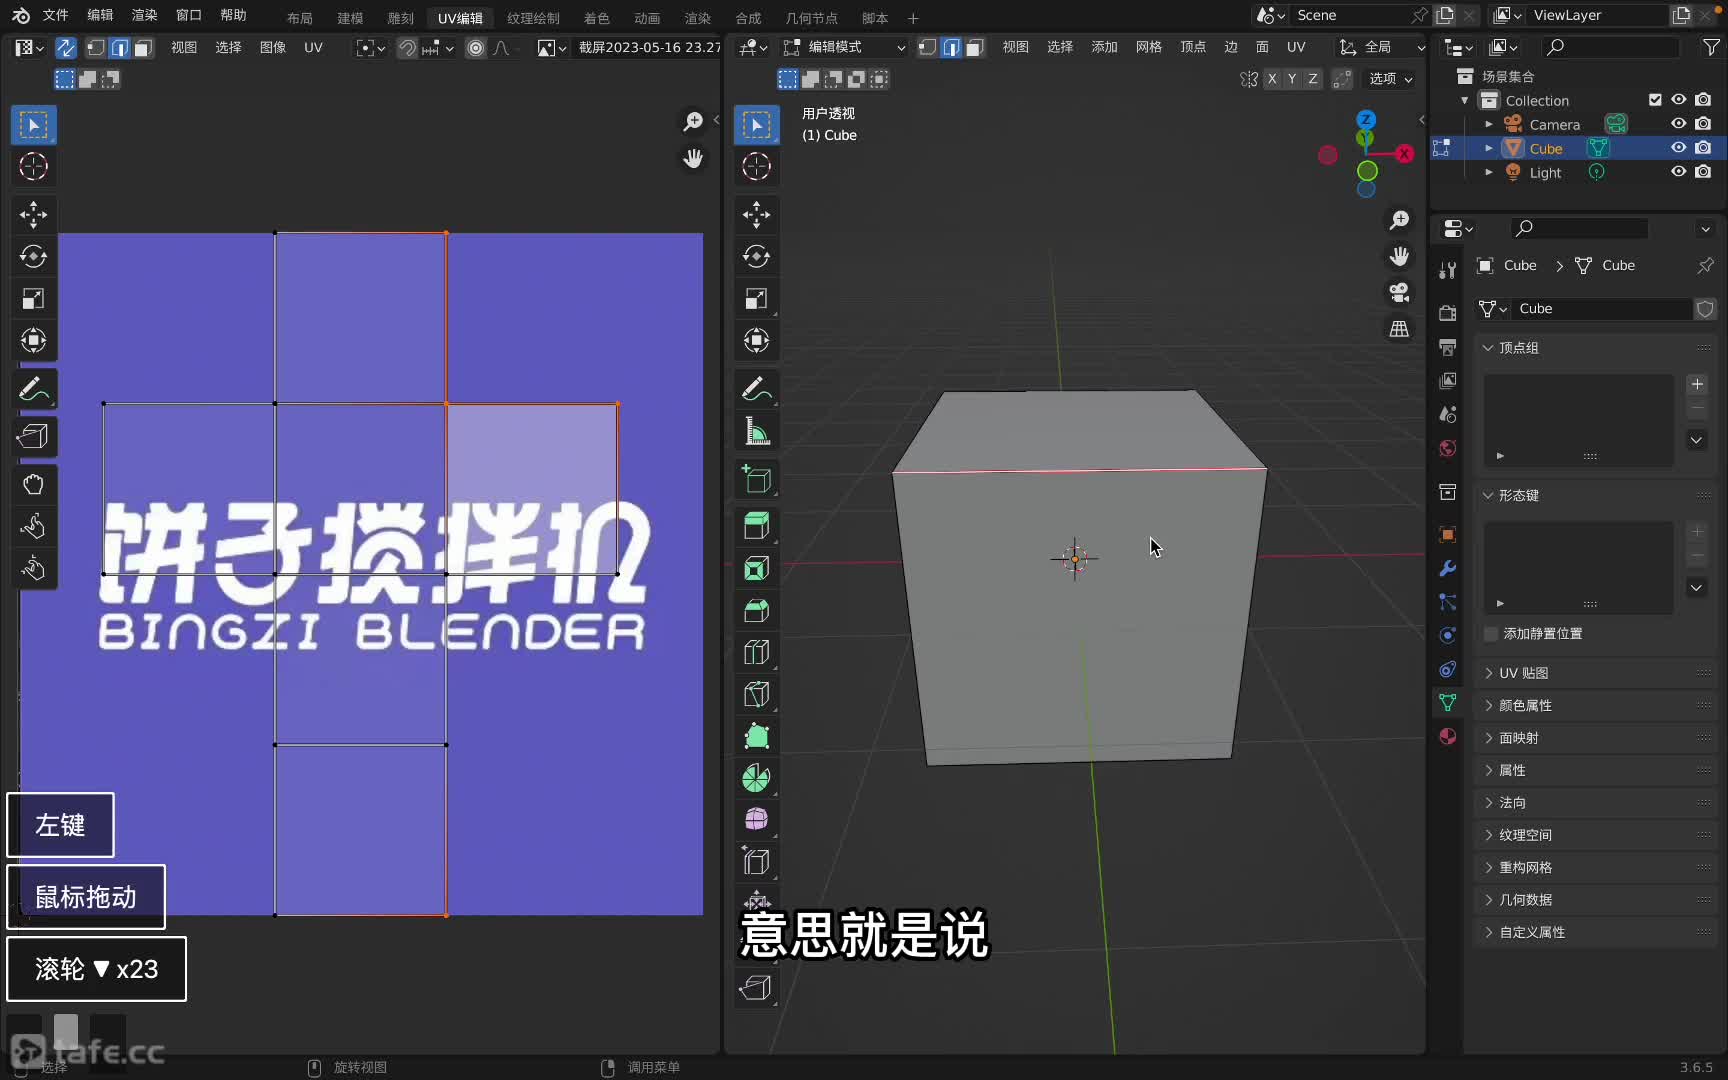Select the Move tool in 3D viewport toolbar

(x=757, y=214)
